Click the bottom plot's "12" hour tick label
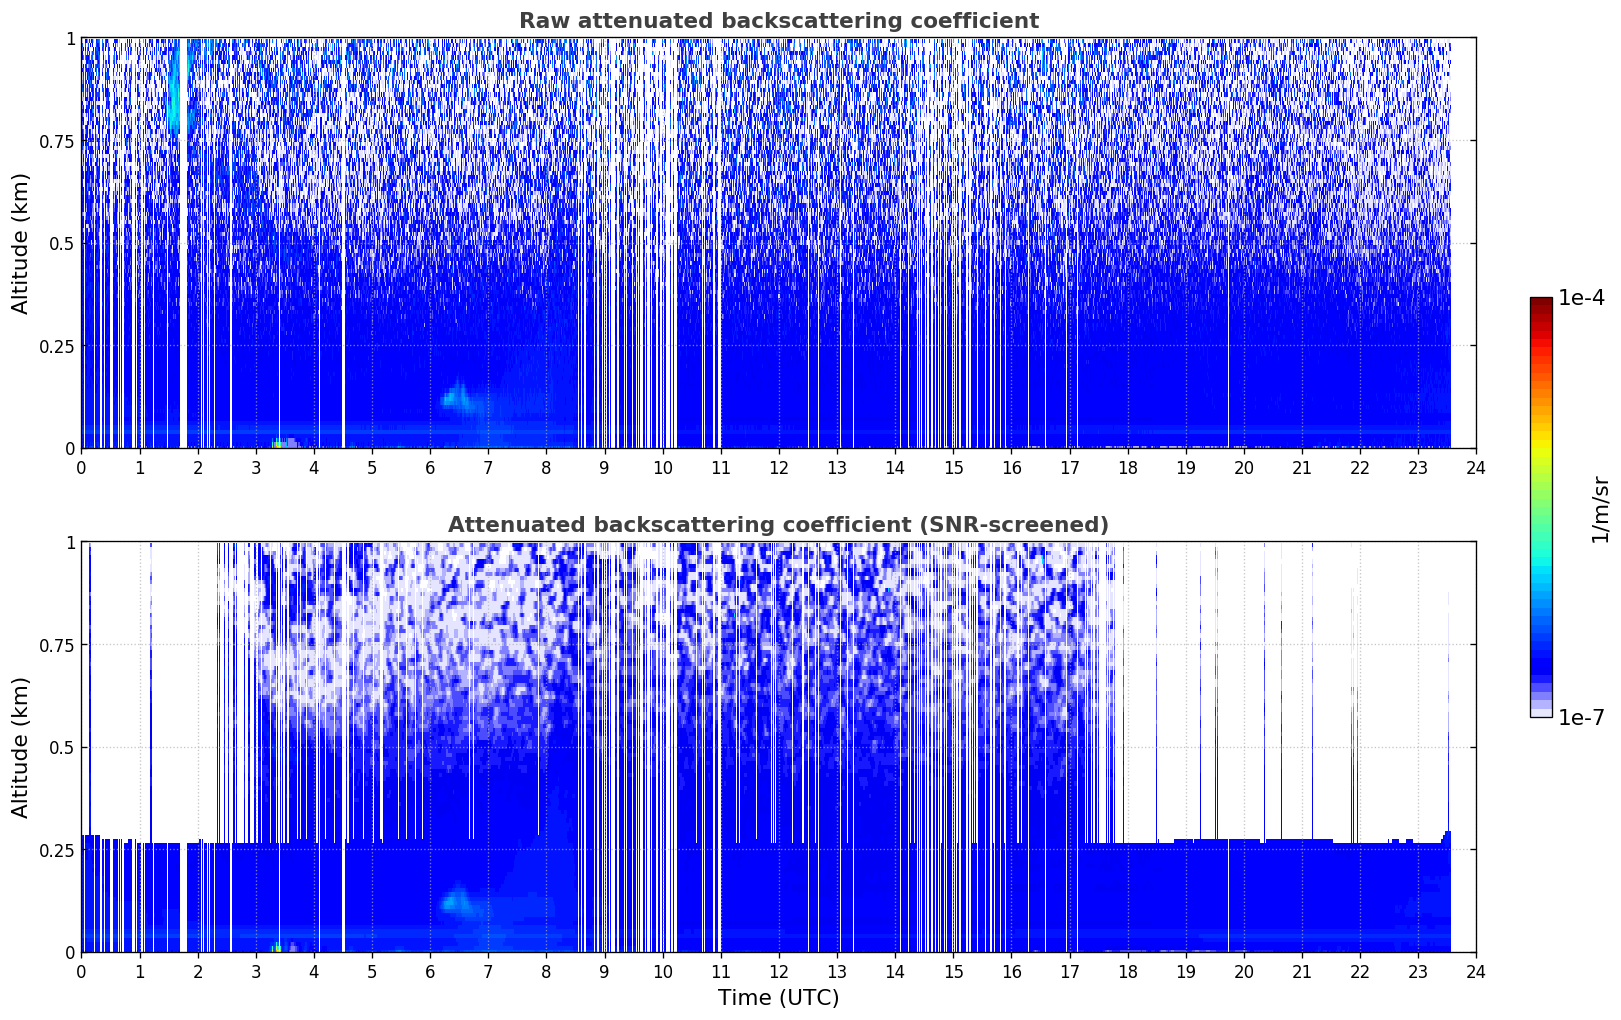 779,971
